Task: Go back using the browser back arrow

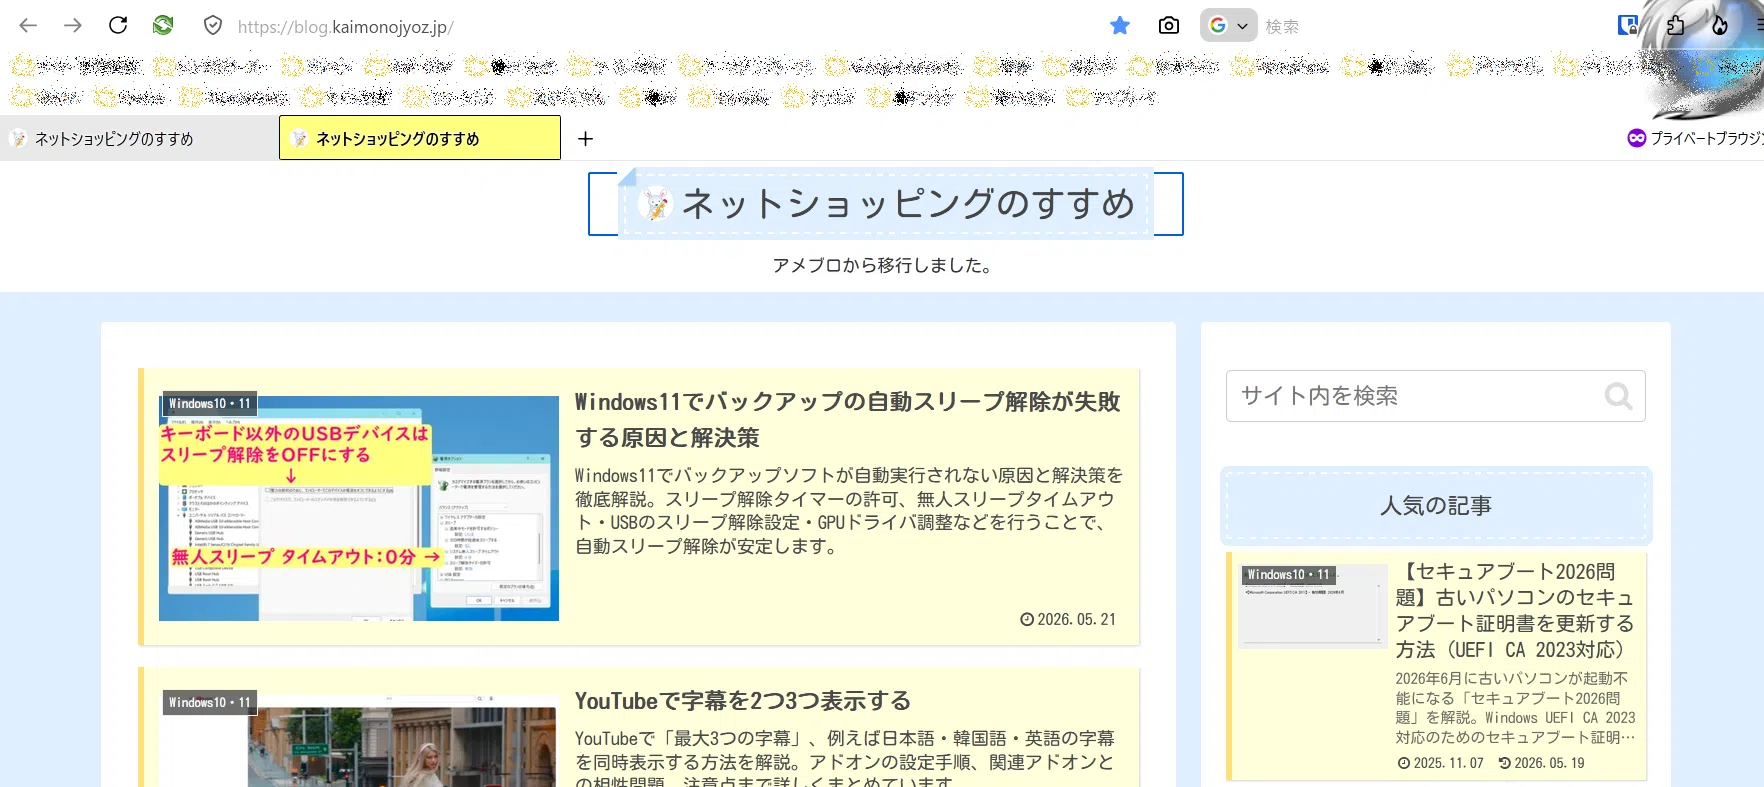Action: [28, 25]
